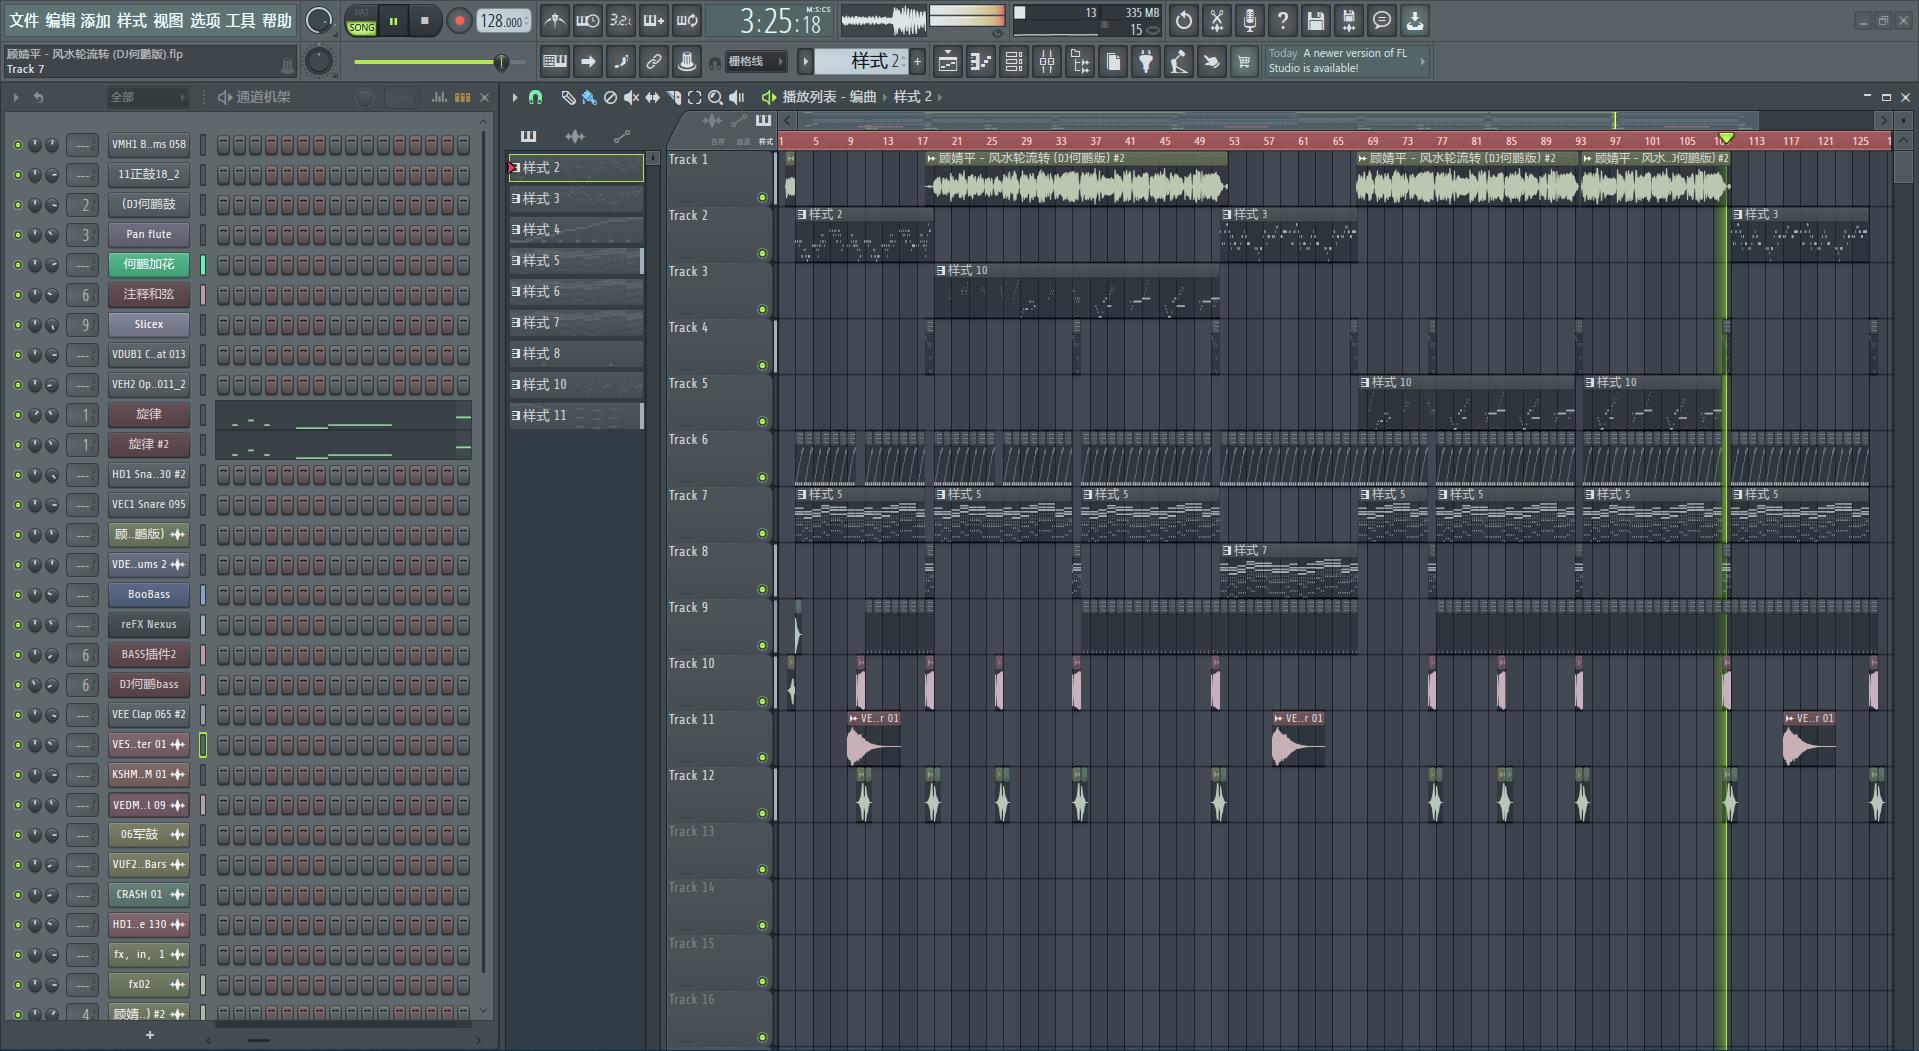
Task: Select the playlist Playback speaker tool
Action: (737, 97)
